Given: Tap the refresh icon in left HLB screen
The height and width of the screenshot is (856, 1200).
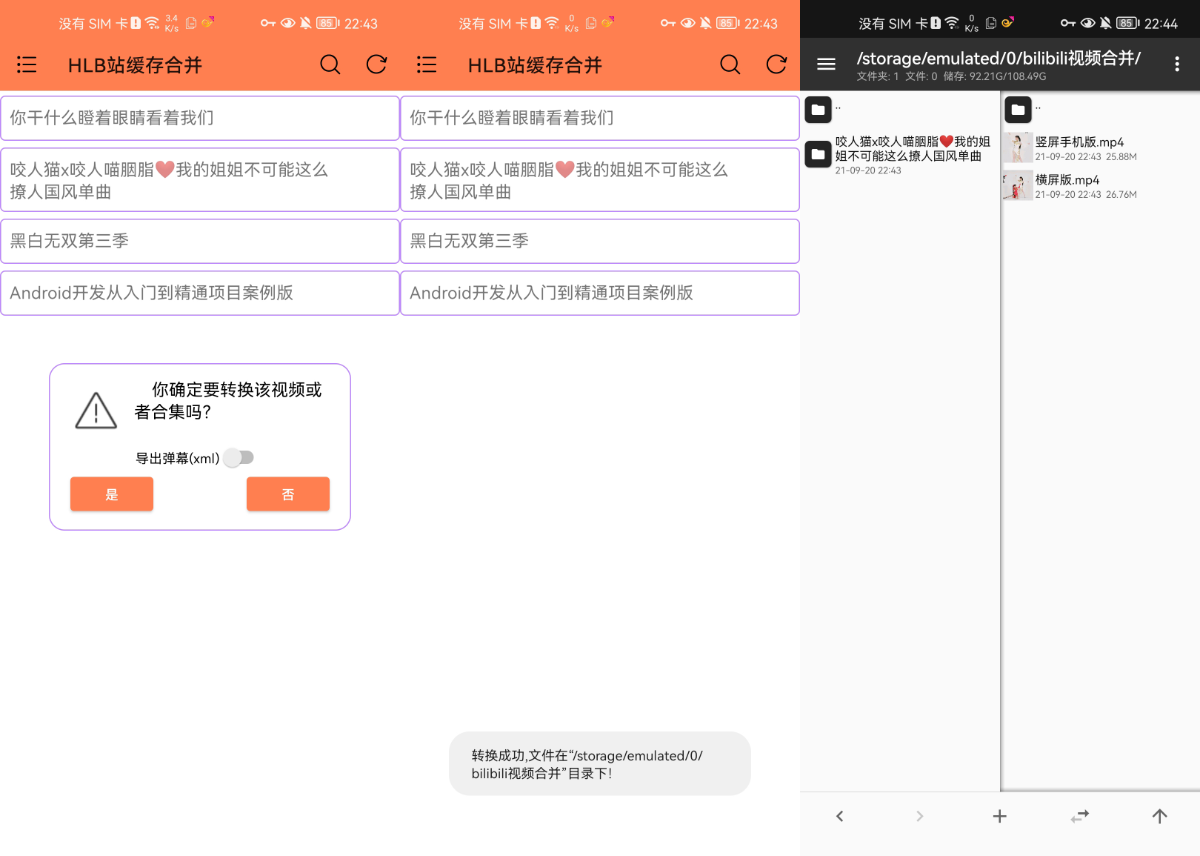Looking at the screenshot, I should (376, 65).
